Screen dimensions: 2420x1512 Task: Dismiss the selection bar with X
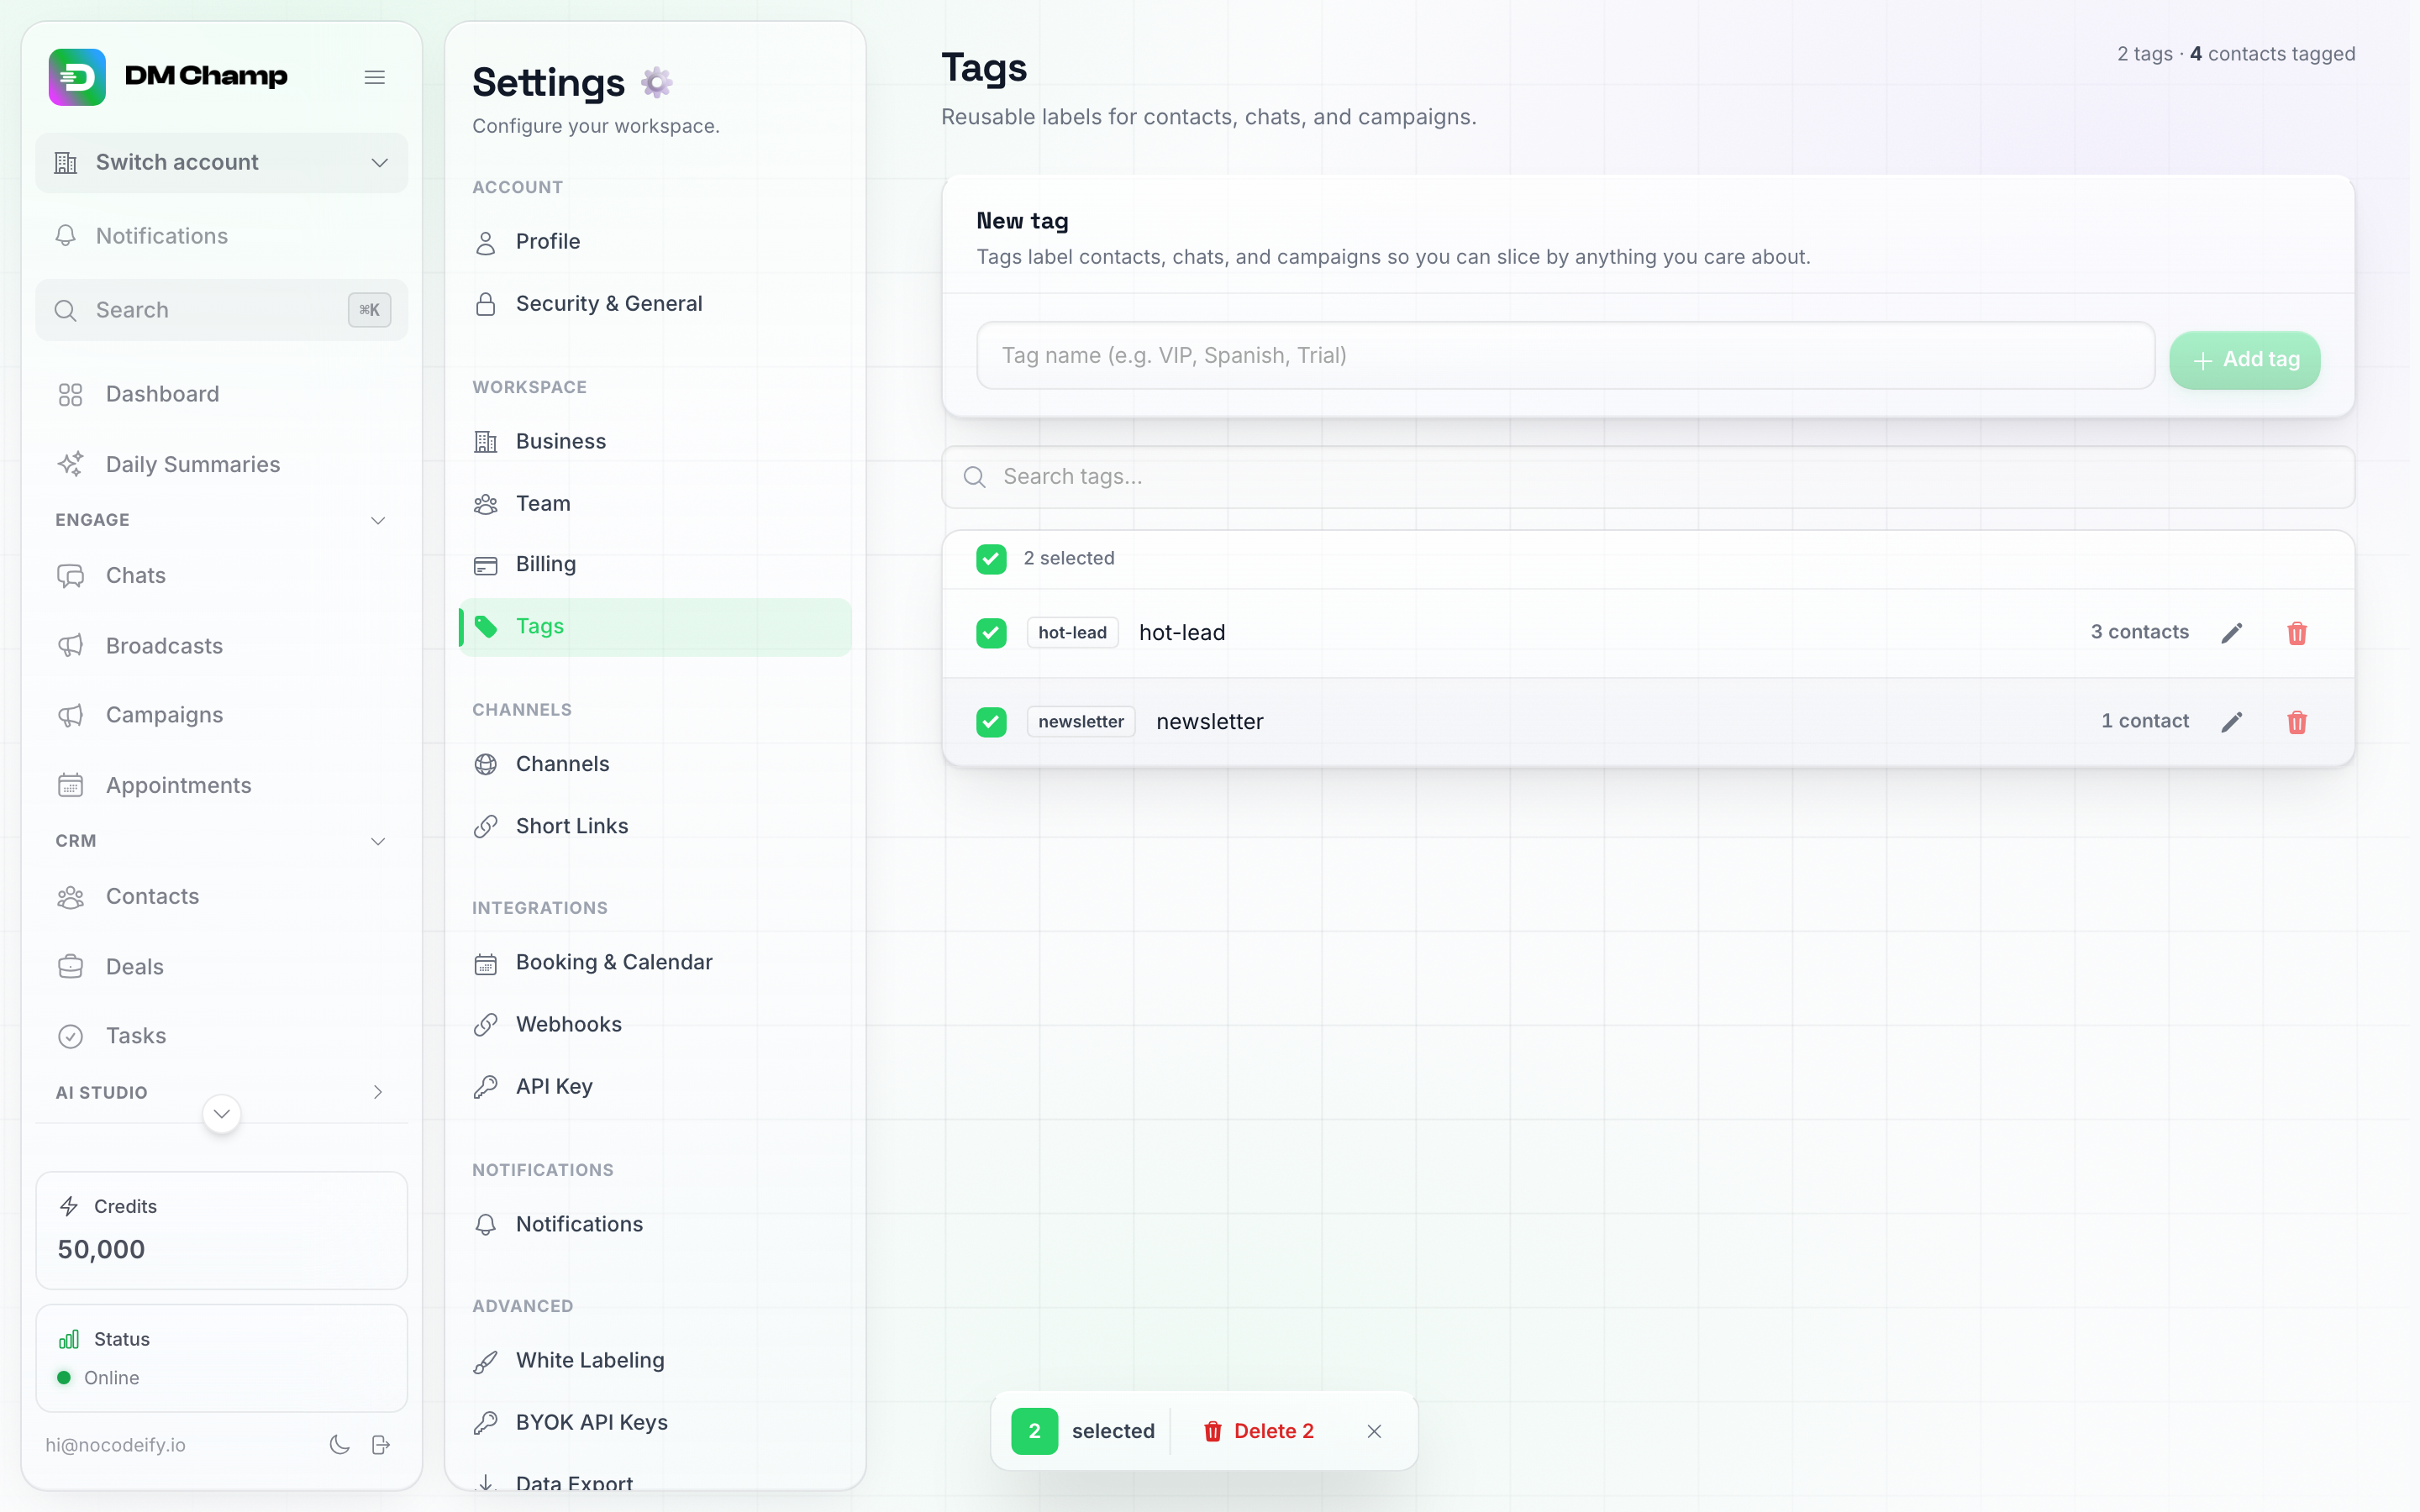(1375, 1431)
